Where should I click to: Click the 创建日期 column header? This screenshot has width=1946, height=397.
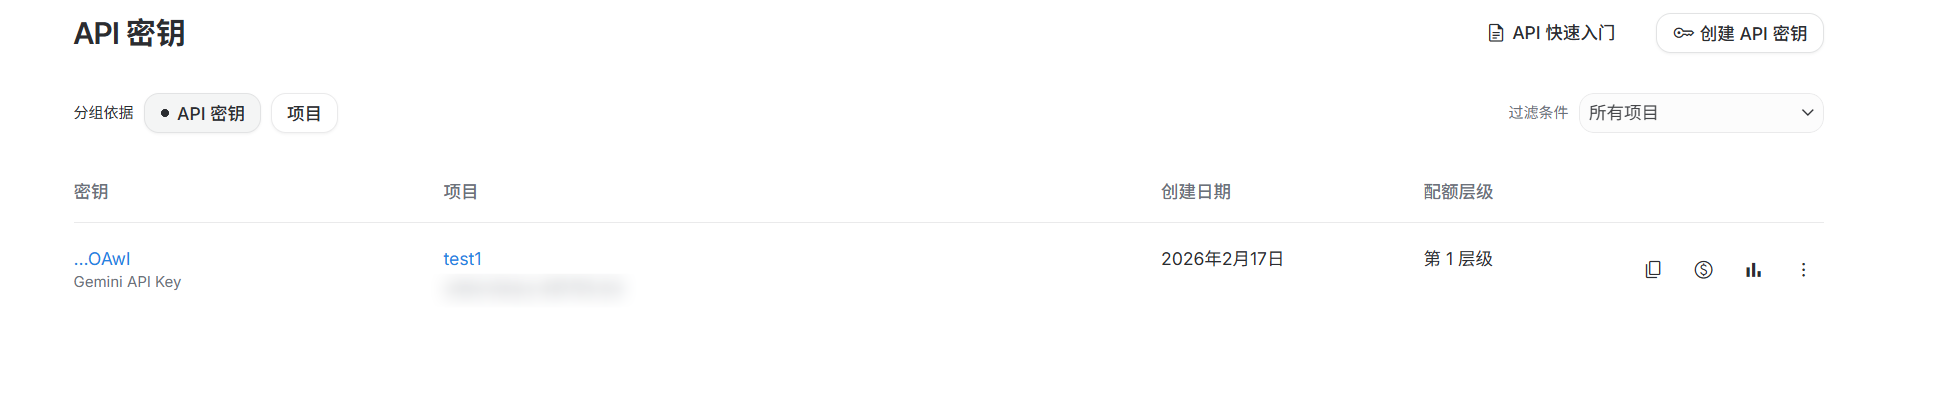1196,191
